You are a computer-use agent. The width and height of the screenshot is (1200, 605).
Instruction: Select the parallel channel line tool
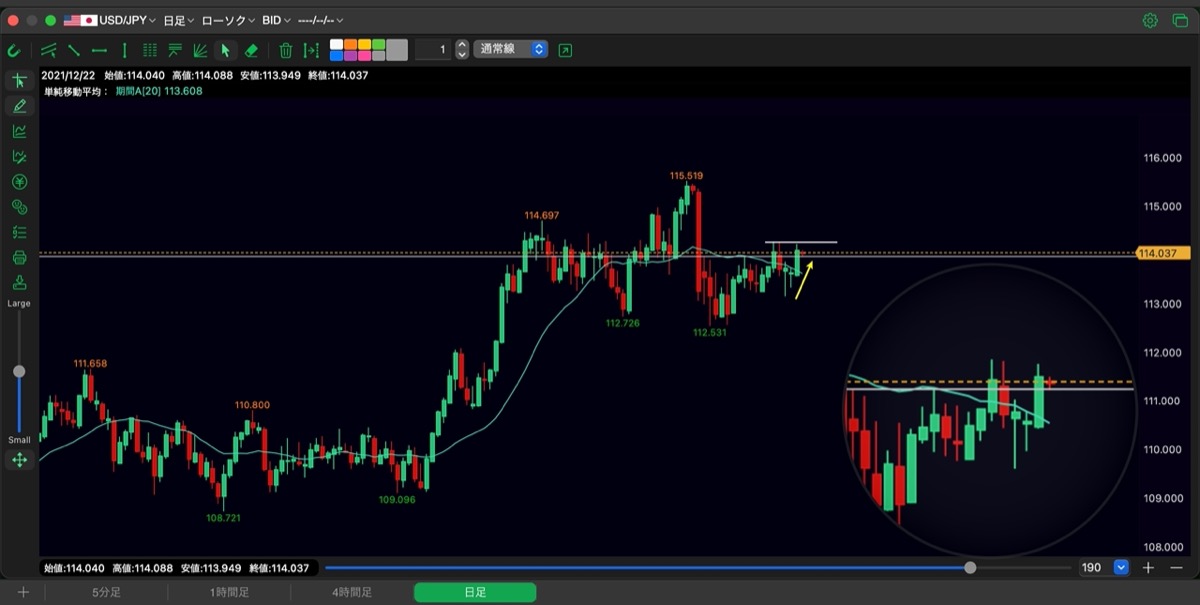click(49, 50)
